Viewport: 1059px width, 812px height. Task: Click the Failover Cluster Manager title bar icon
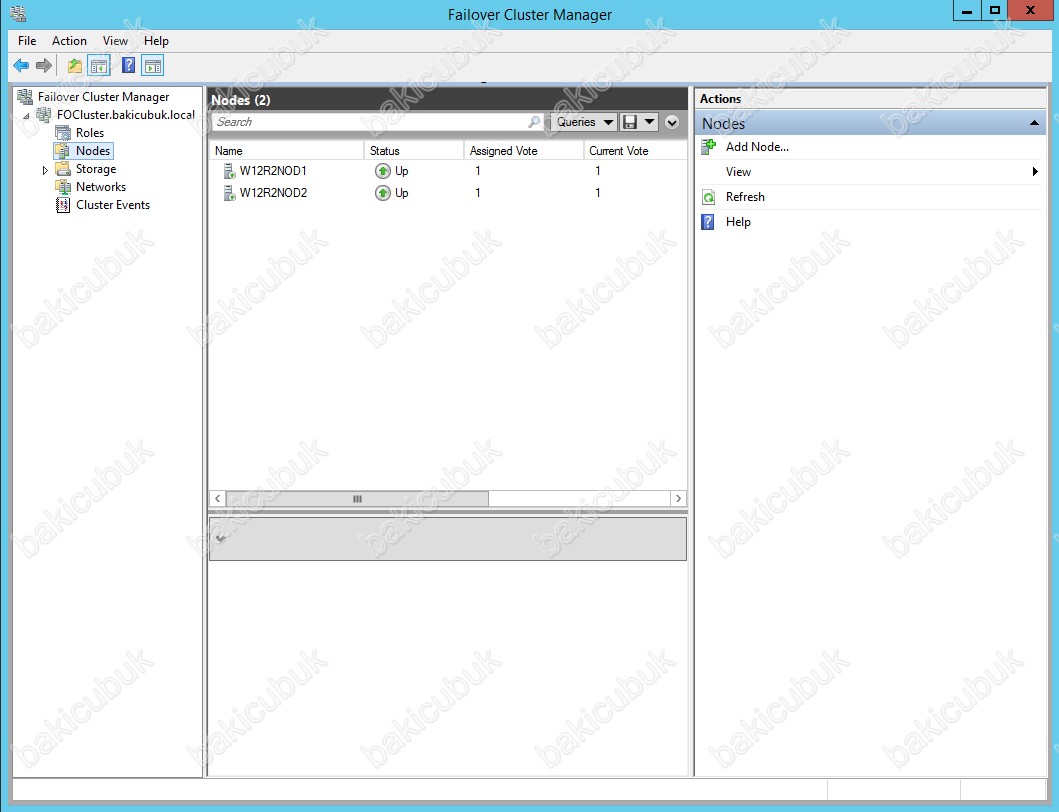click(18, 13)
